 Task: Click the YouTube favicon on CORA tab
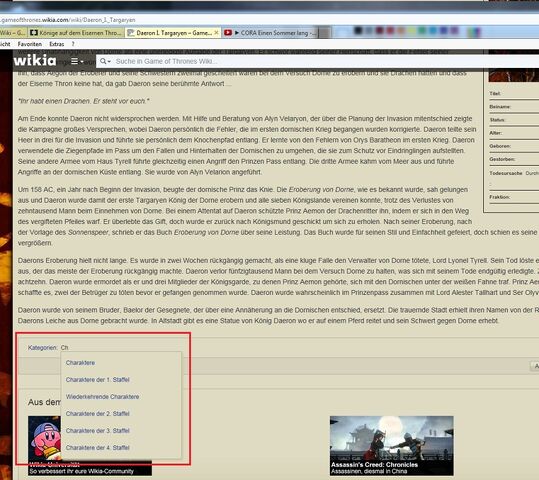pyautogui.click(x=228, y=33)
